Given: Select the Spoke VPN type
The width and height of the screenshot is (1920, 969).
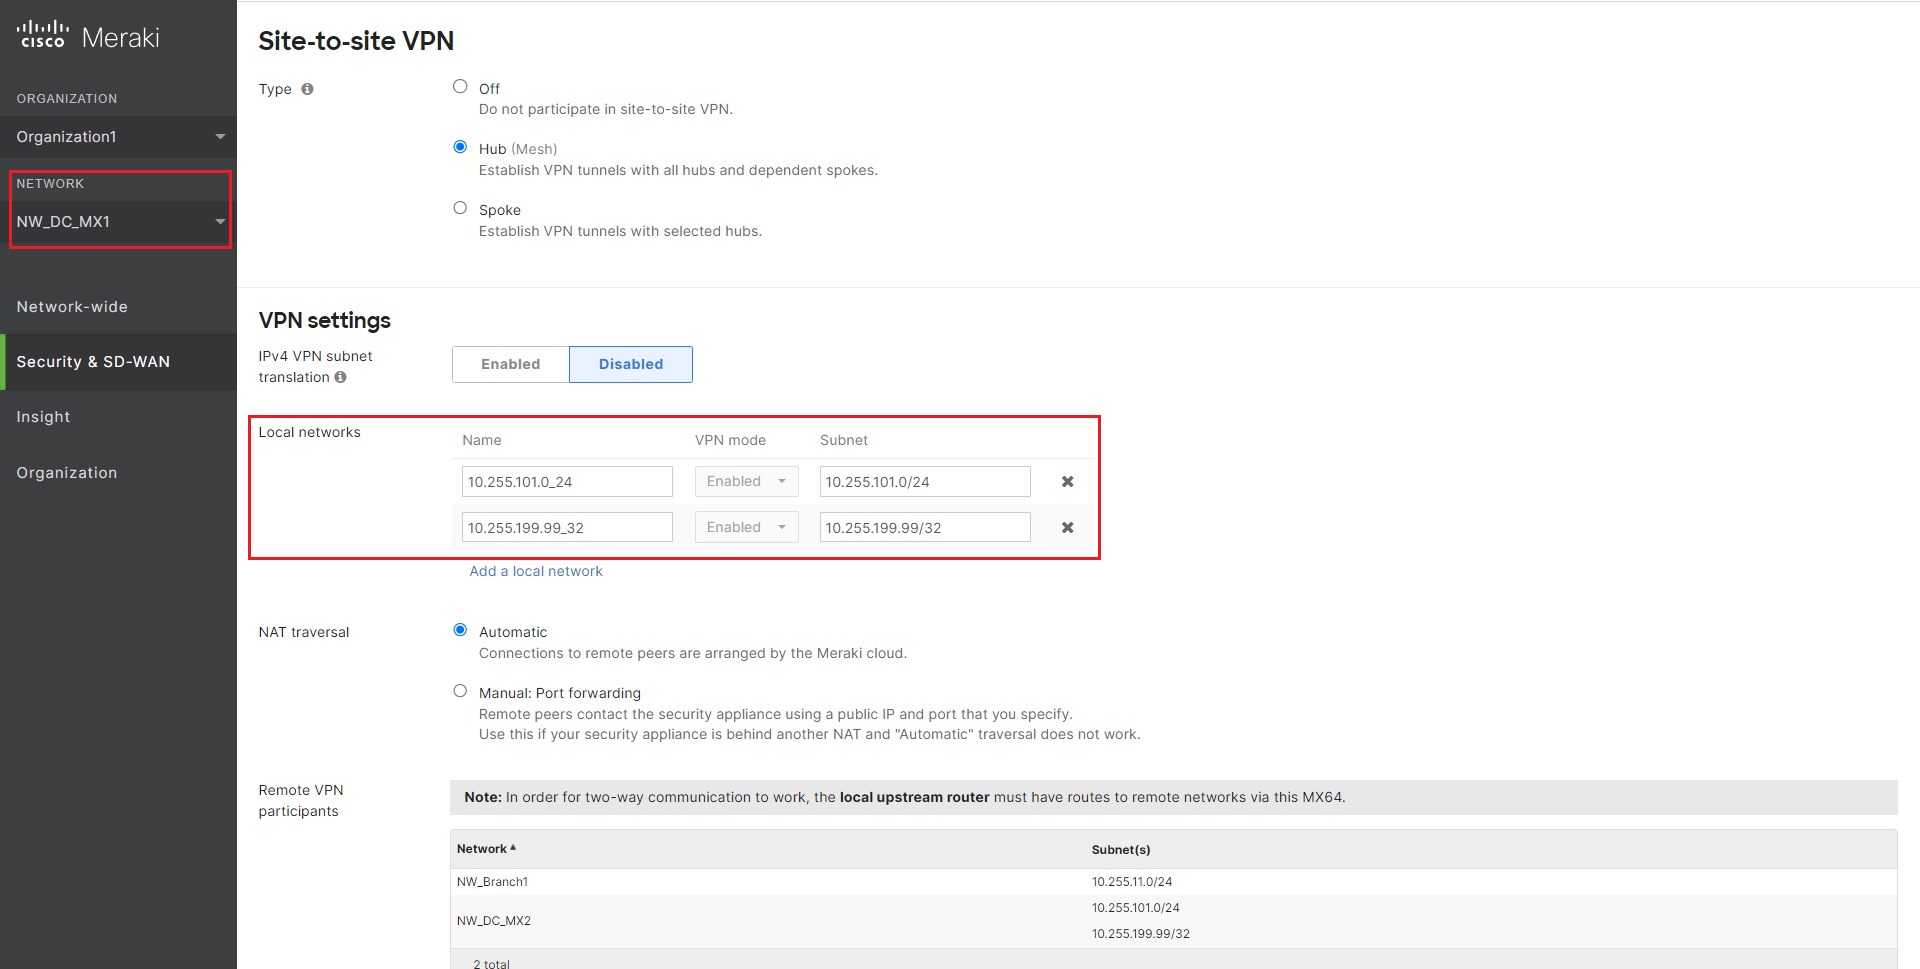Looking at the screenshot, I should 460,207.
